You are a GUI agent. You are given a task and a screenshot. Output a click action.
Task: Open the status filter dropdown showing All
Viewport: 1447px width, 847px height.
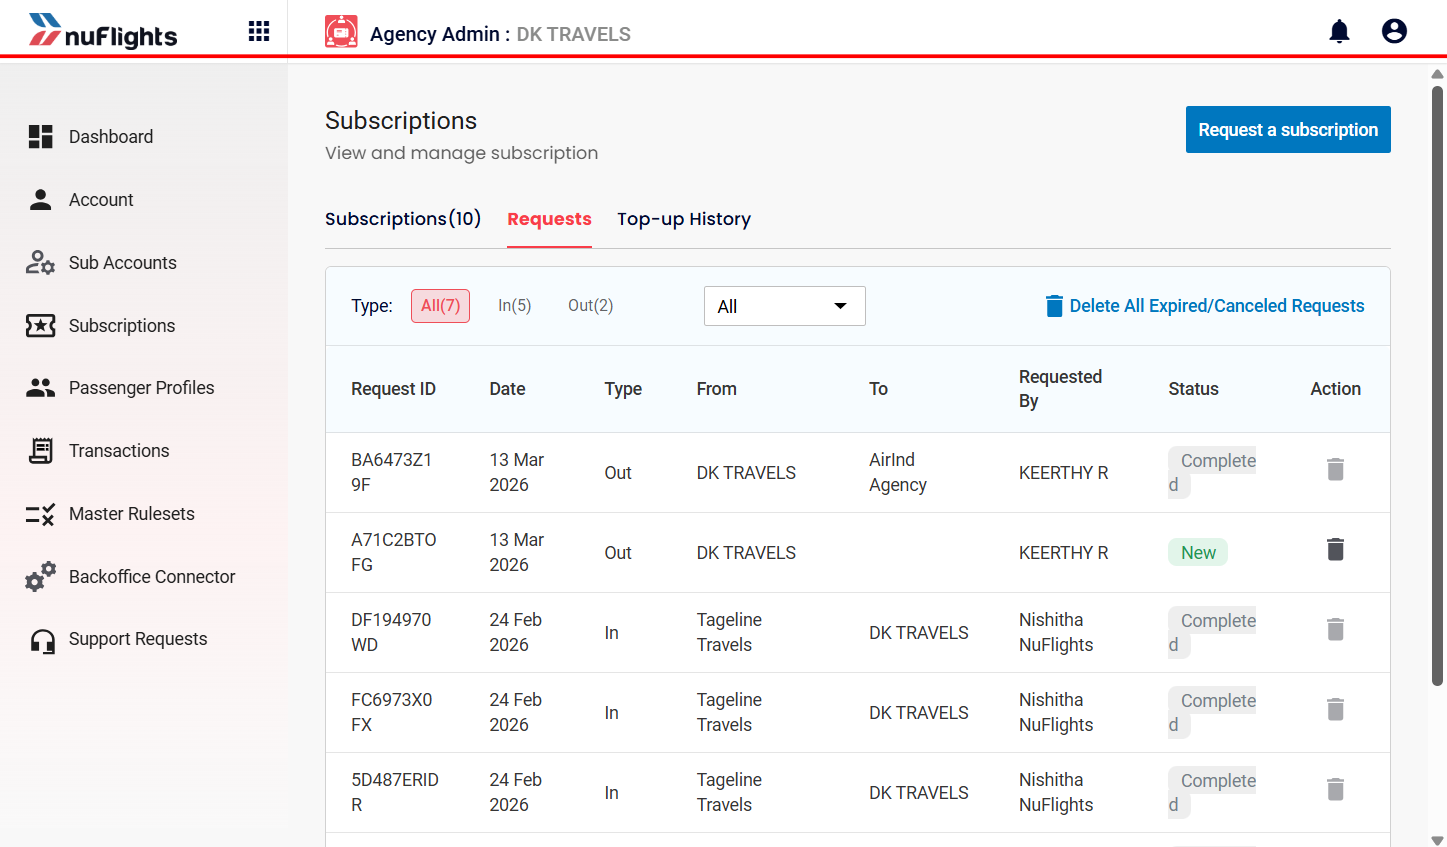coord(784,306)
